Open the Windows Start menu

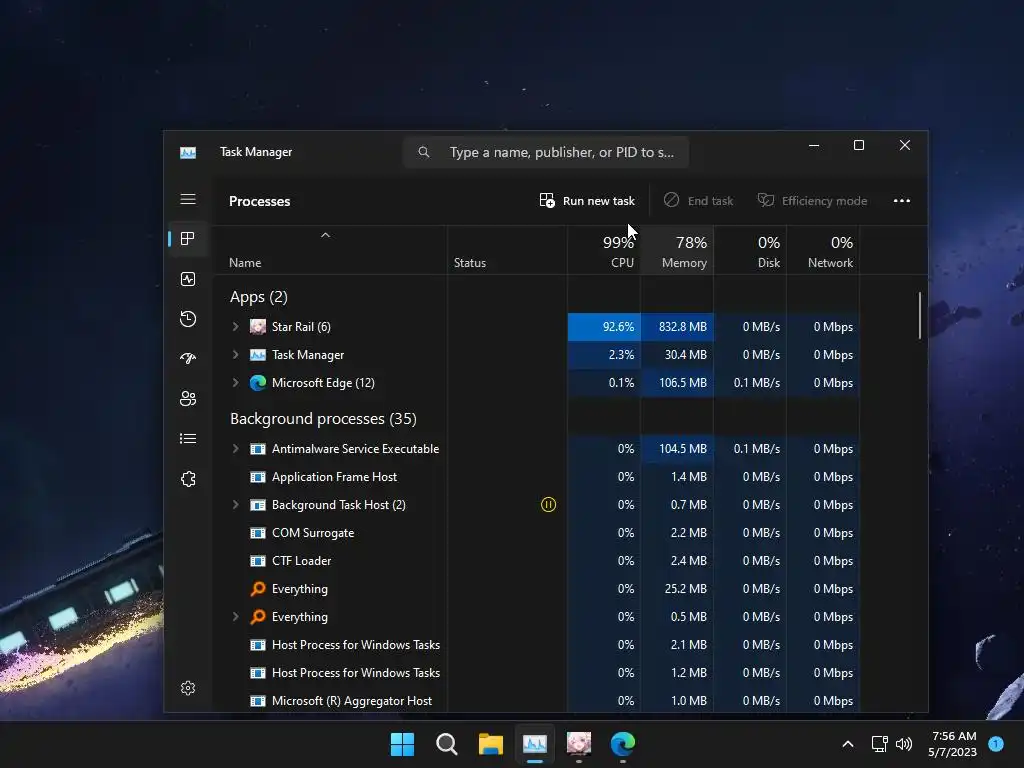(x=402, y=744)
